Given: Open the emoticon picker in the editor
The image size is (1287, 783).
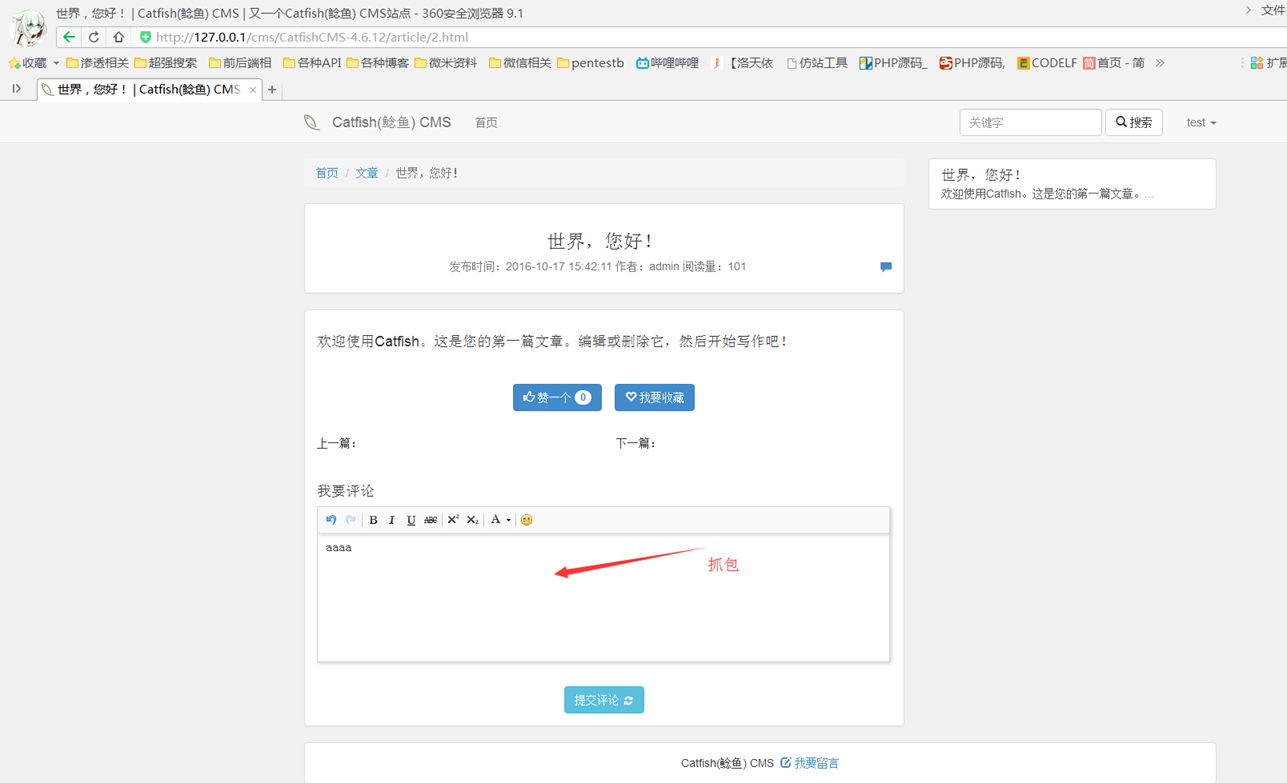Looking at the screenshot, I should [x=527, y=520].
